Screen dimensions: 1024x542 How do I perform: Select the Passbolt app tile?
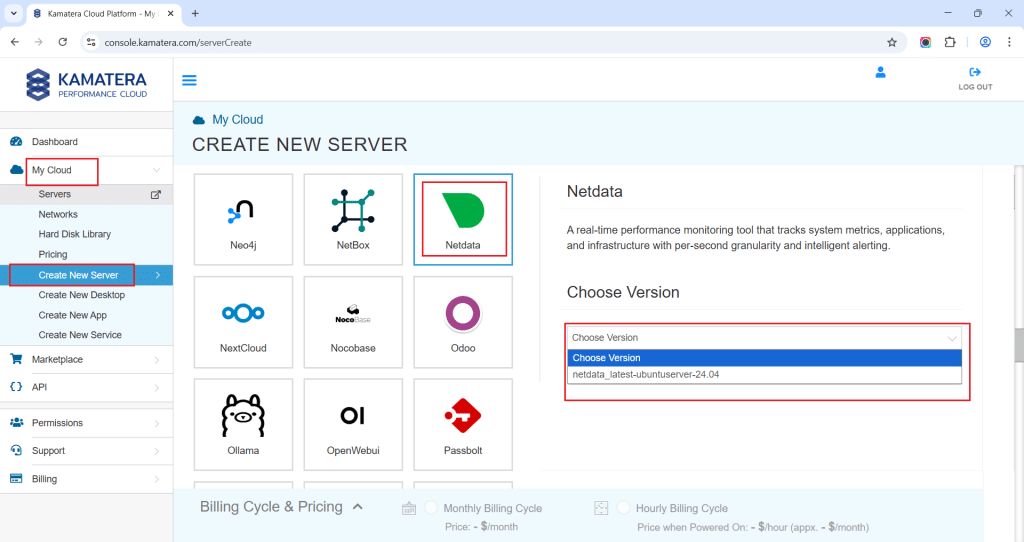pos(463,424)
